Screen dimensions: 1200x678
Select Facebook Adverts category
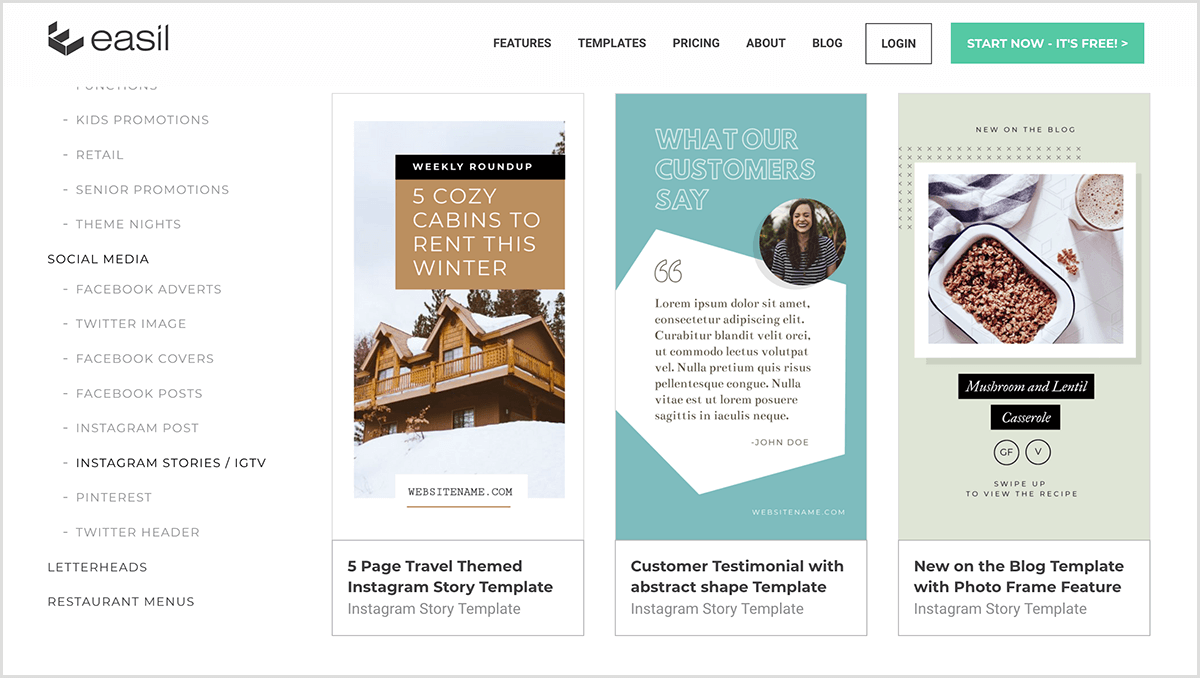pos(149,289)
